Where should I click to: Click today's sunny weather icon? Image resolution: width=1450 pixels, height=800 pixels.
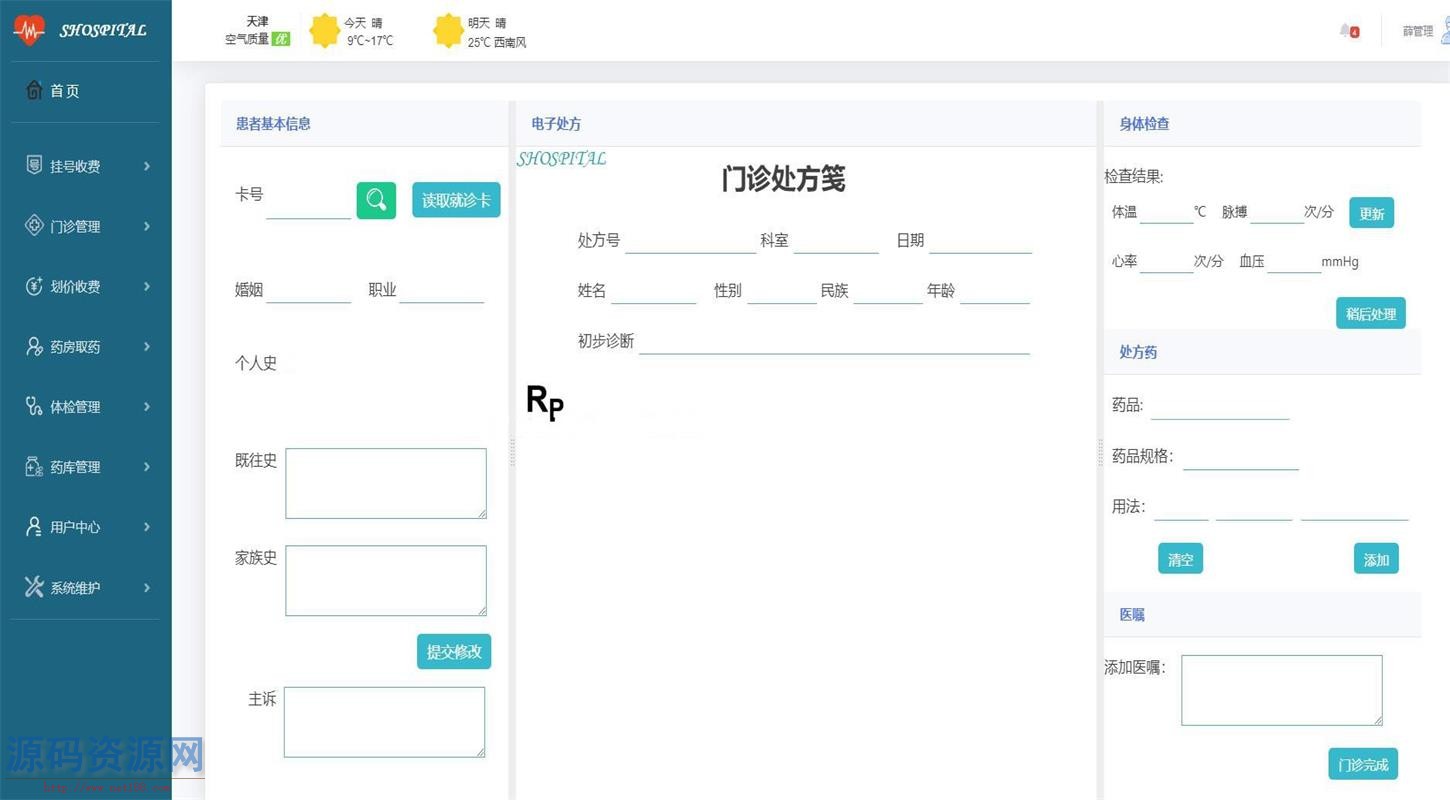point(325,31)
